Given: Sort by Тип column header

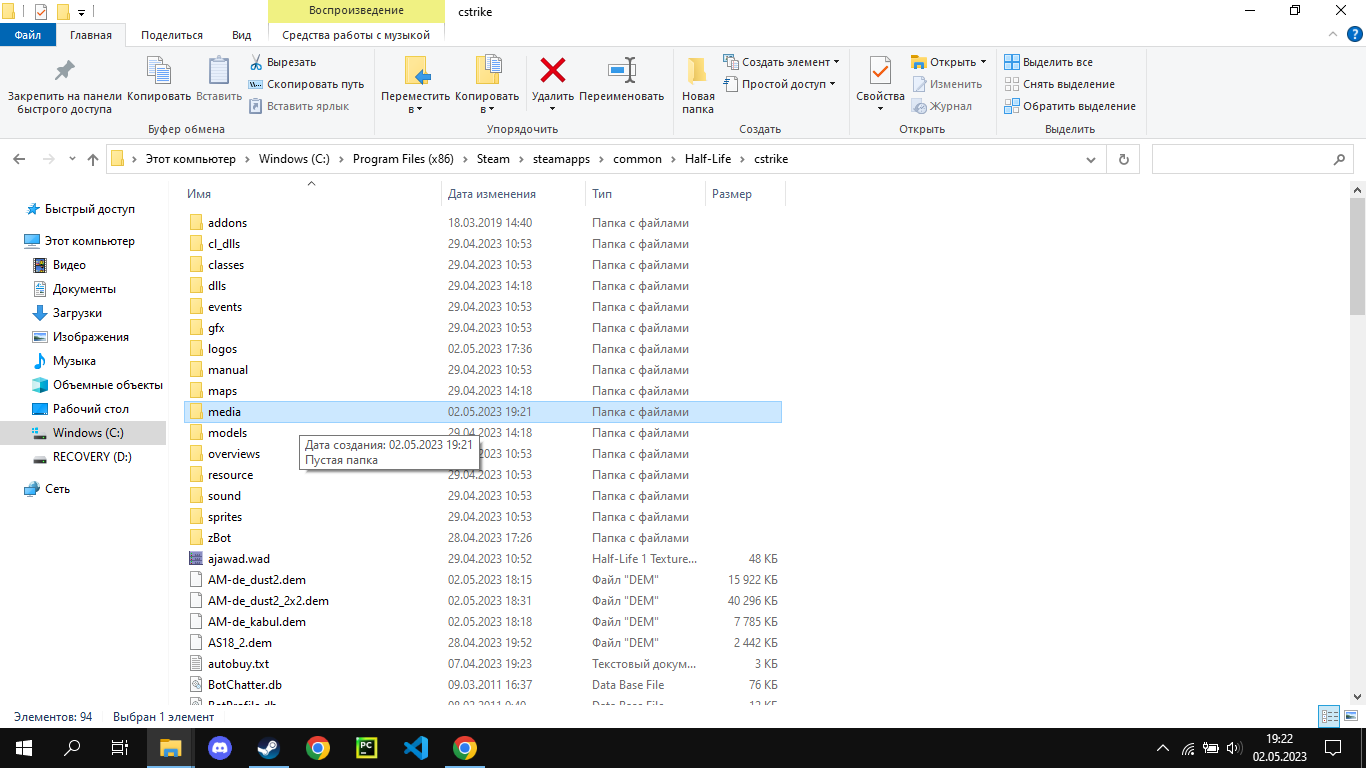Looking at the screenshot, I should coord(645,194).
